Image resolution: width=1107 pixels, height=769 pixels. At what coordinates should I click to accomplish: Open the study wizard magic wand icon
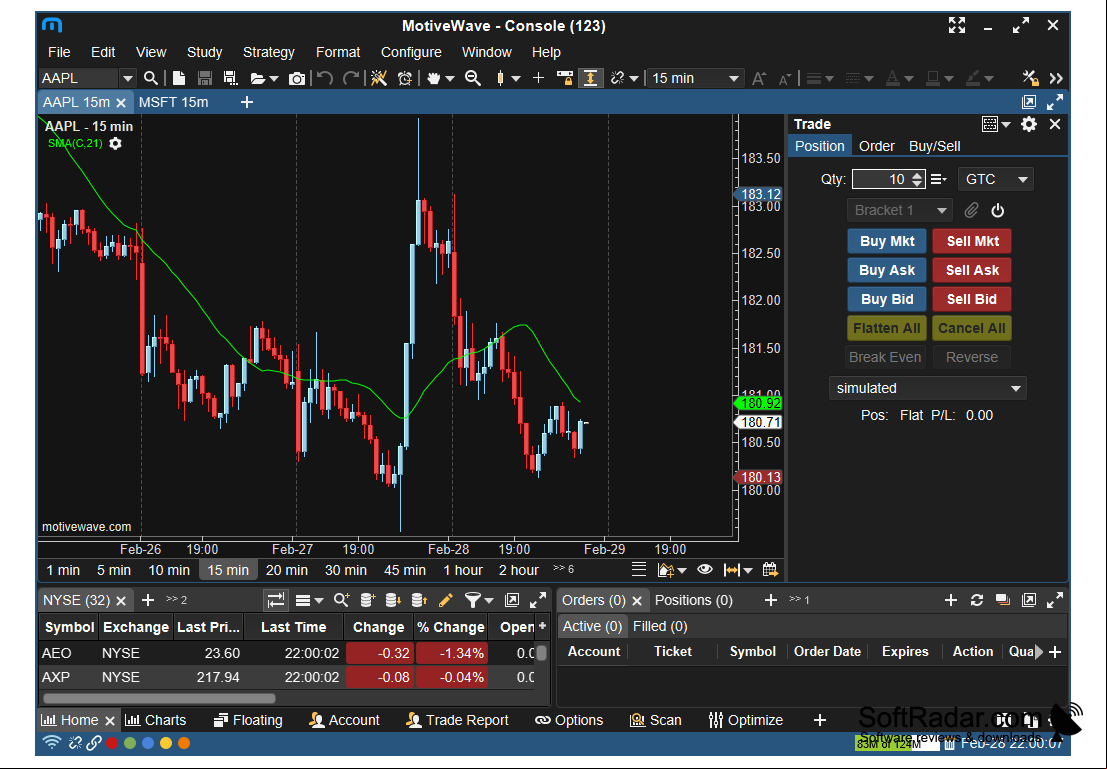tap(379, 78)
